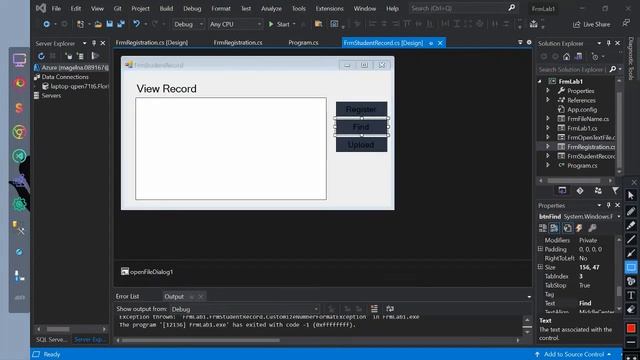The image size is (640, 360).
Task: Click Add to Source Control
Action: pyautogui.click(x=573, y=354)
